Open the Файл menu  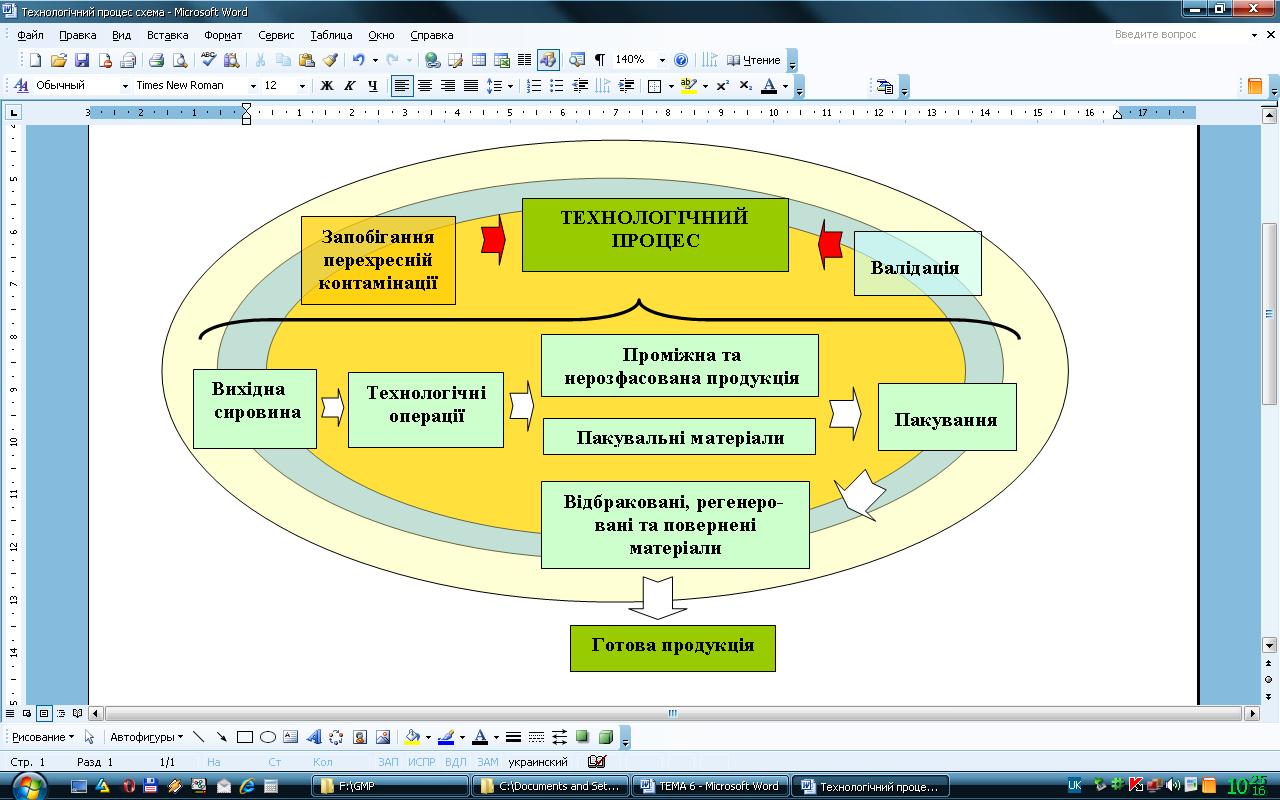[x=30, y=35]
